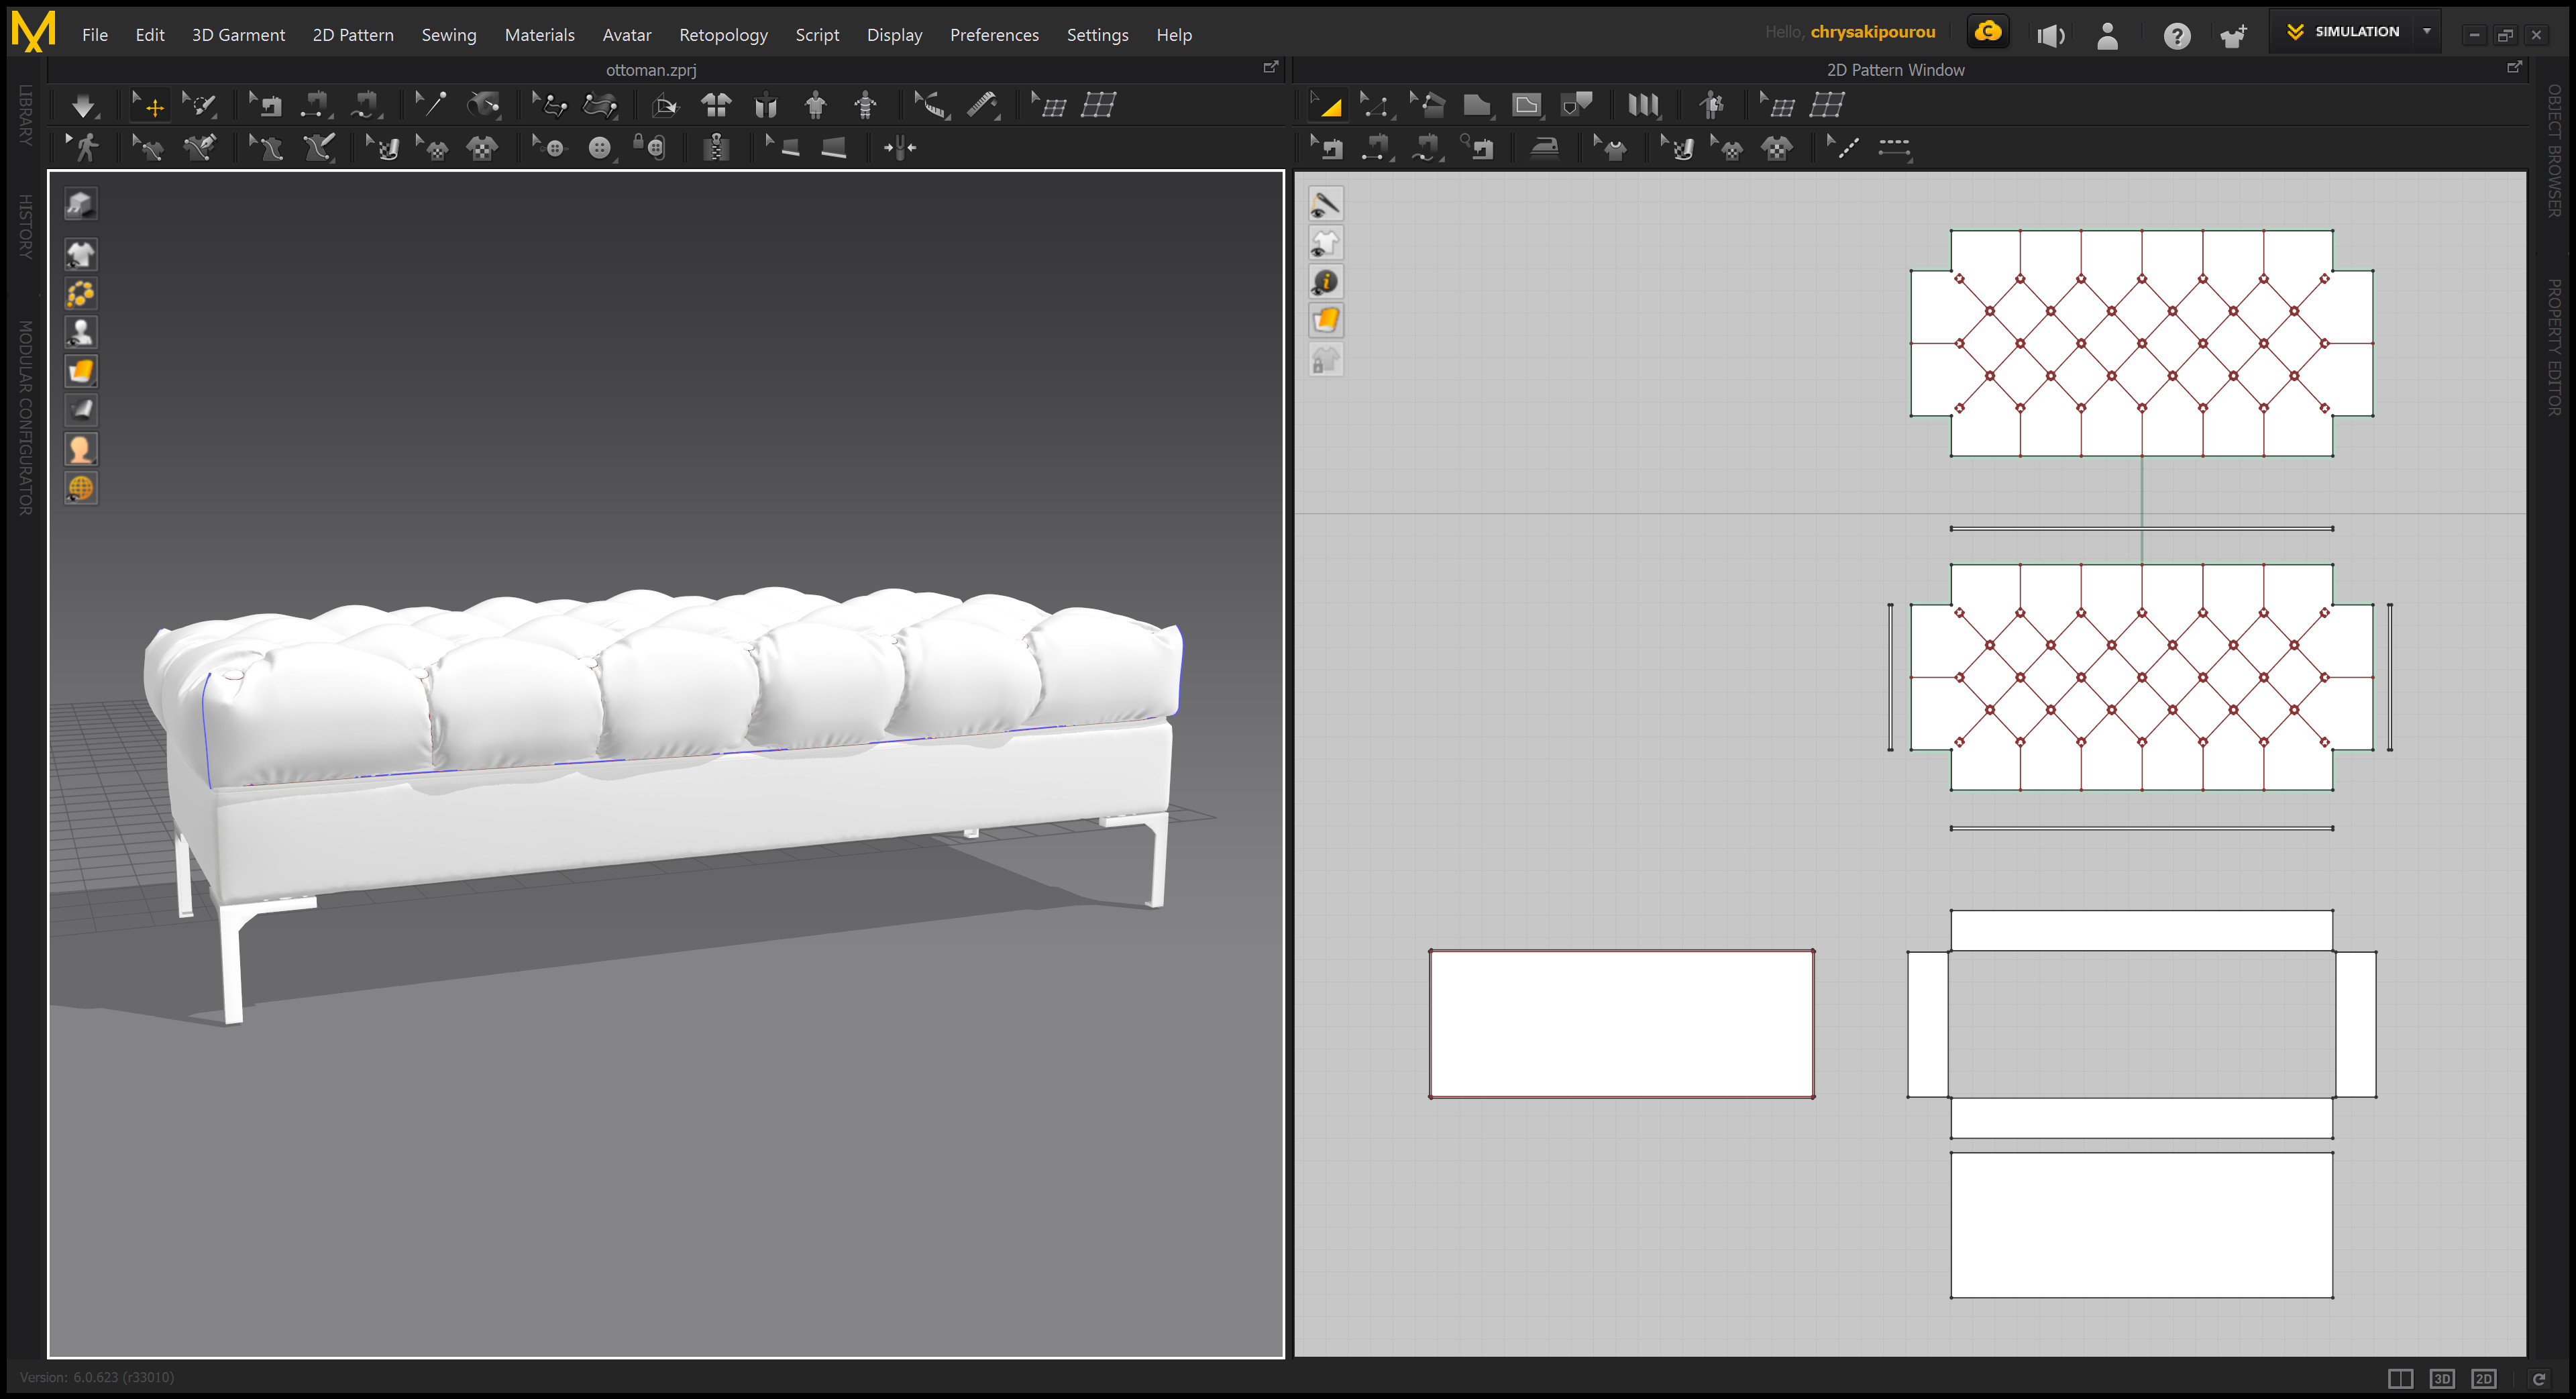
Task: Toggle avatar visibility in 3D viewport
Action: (x=81, y=331)
